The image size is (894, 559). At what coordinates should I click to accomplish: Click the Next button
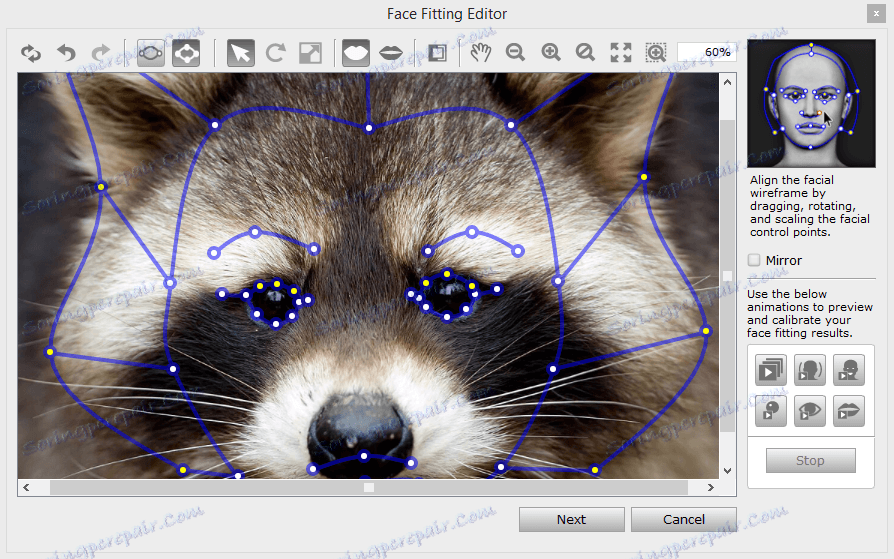571,519
